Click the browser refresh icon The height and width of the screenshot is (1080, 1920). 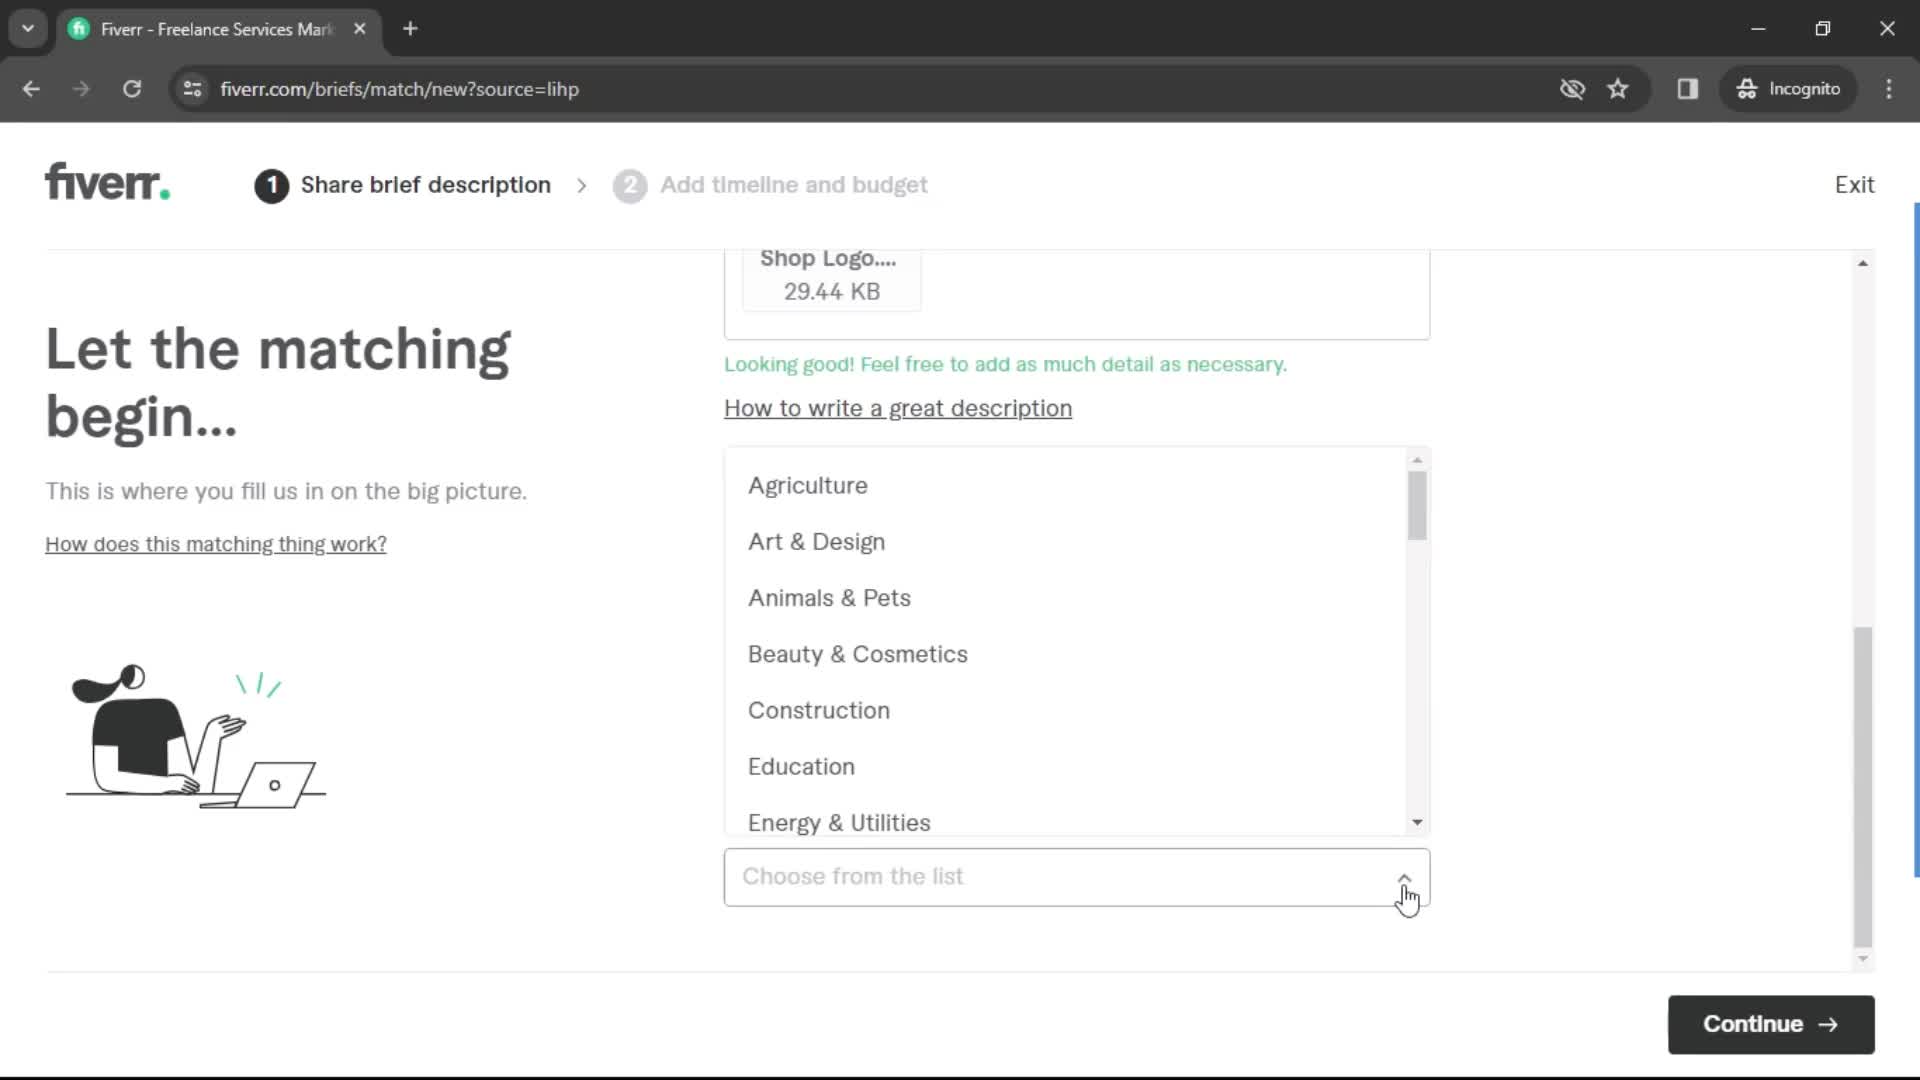[131, 90]
